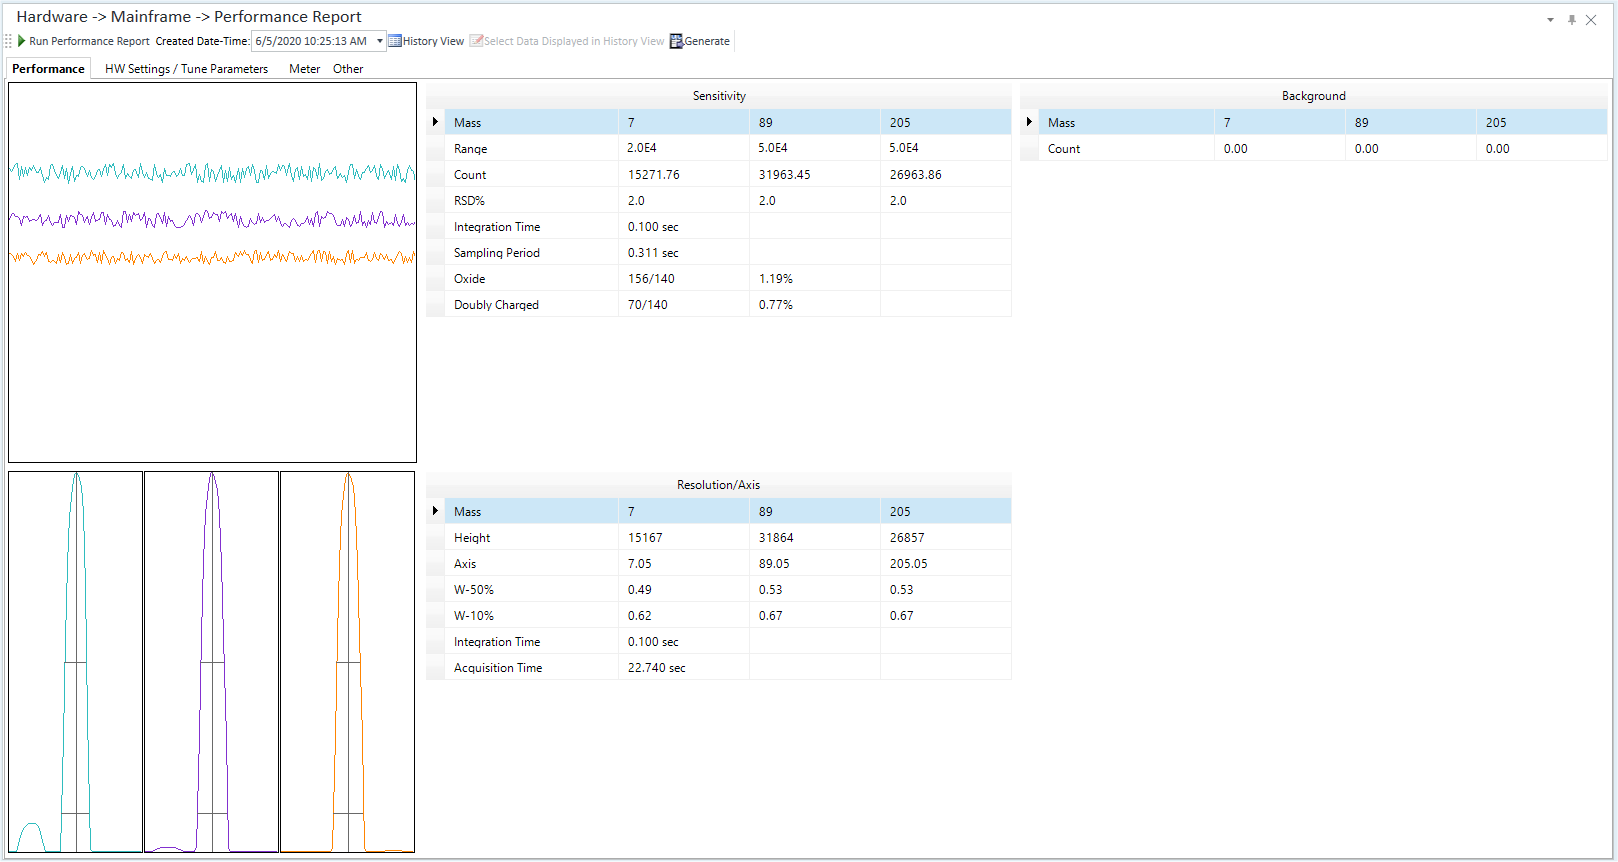Click the Resolution/Axis Mass row indicator arrow
This screenshot has width=1618, height=862.
(x=435, y=511)
